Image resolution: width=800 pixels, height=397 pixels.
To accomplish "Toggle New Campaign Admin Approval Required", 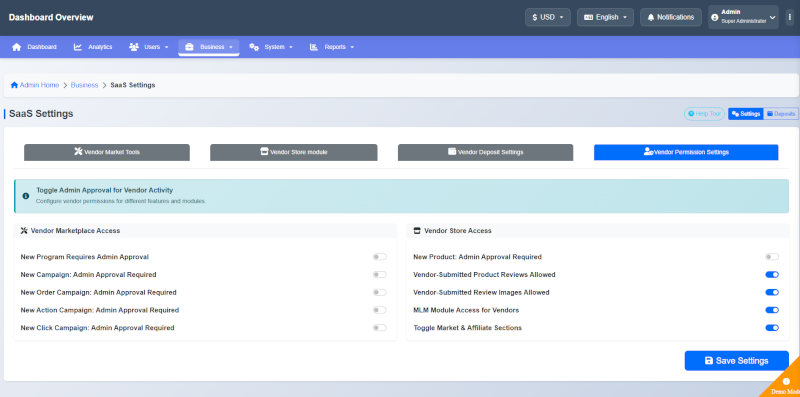I will point(380,275).
